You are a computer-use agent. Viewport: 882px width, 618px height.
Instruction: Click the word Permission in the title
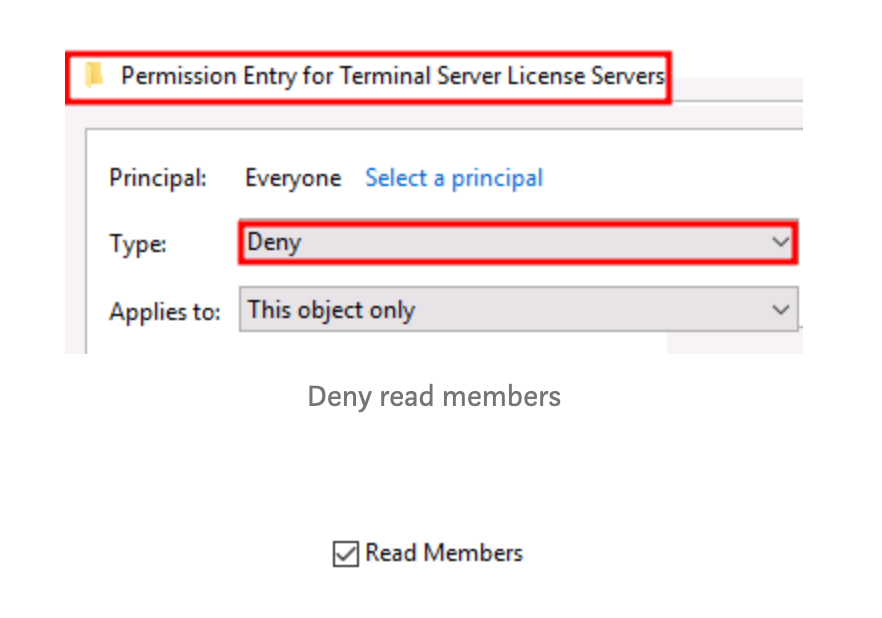click(171, 75)
